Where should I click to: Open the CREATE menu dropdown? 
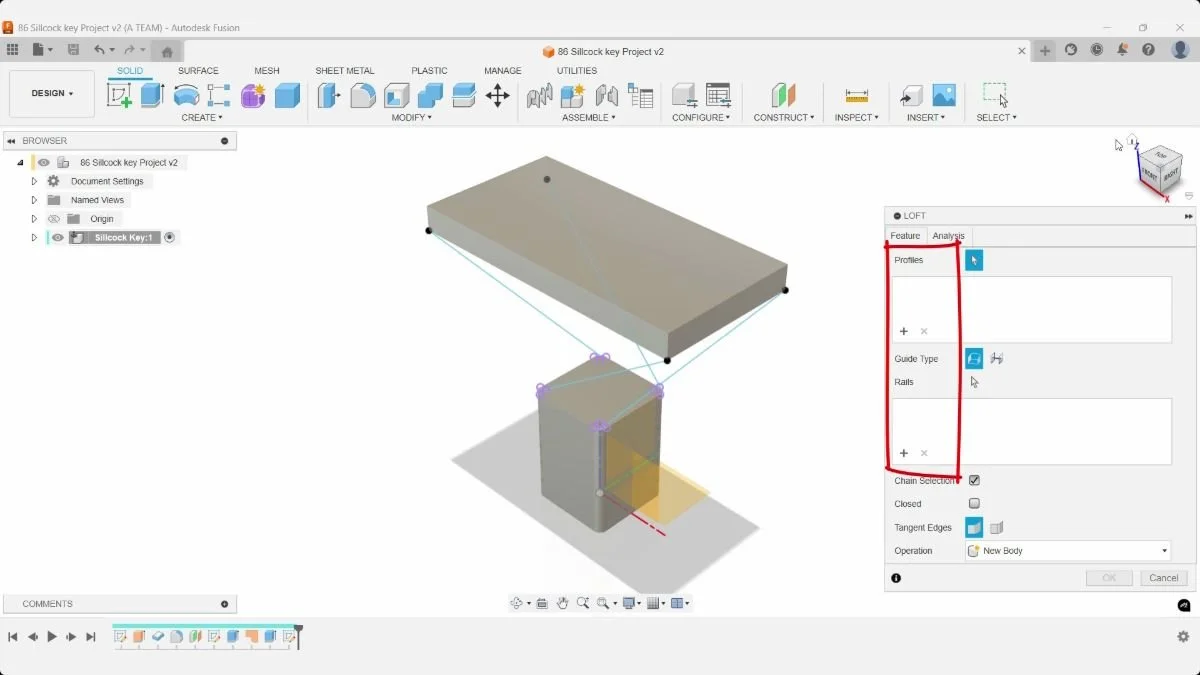(202, 118)
